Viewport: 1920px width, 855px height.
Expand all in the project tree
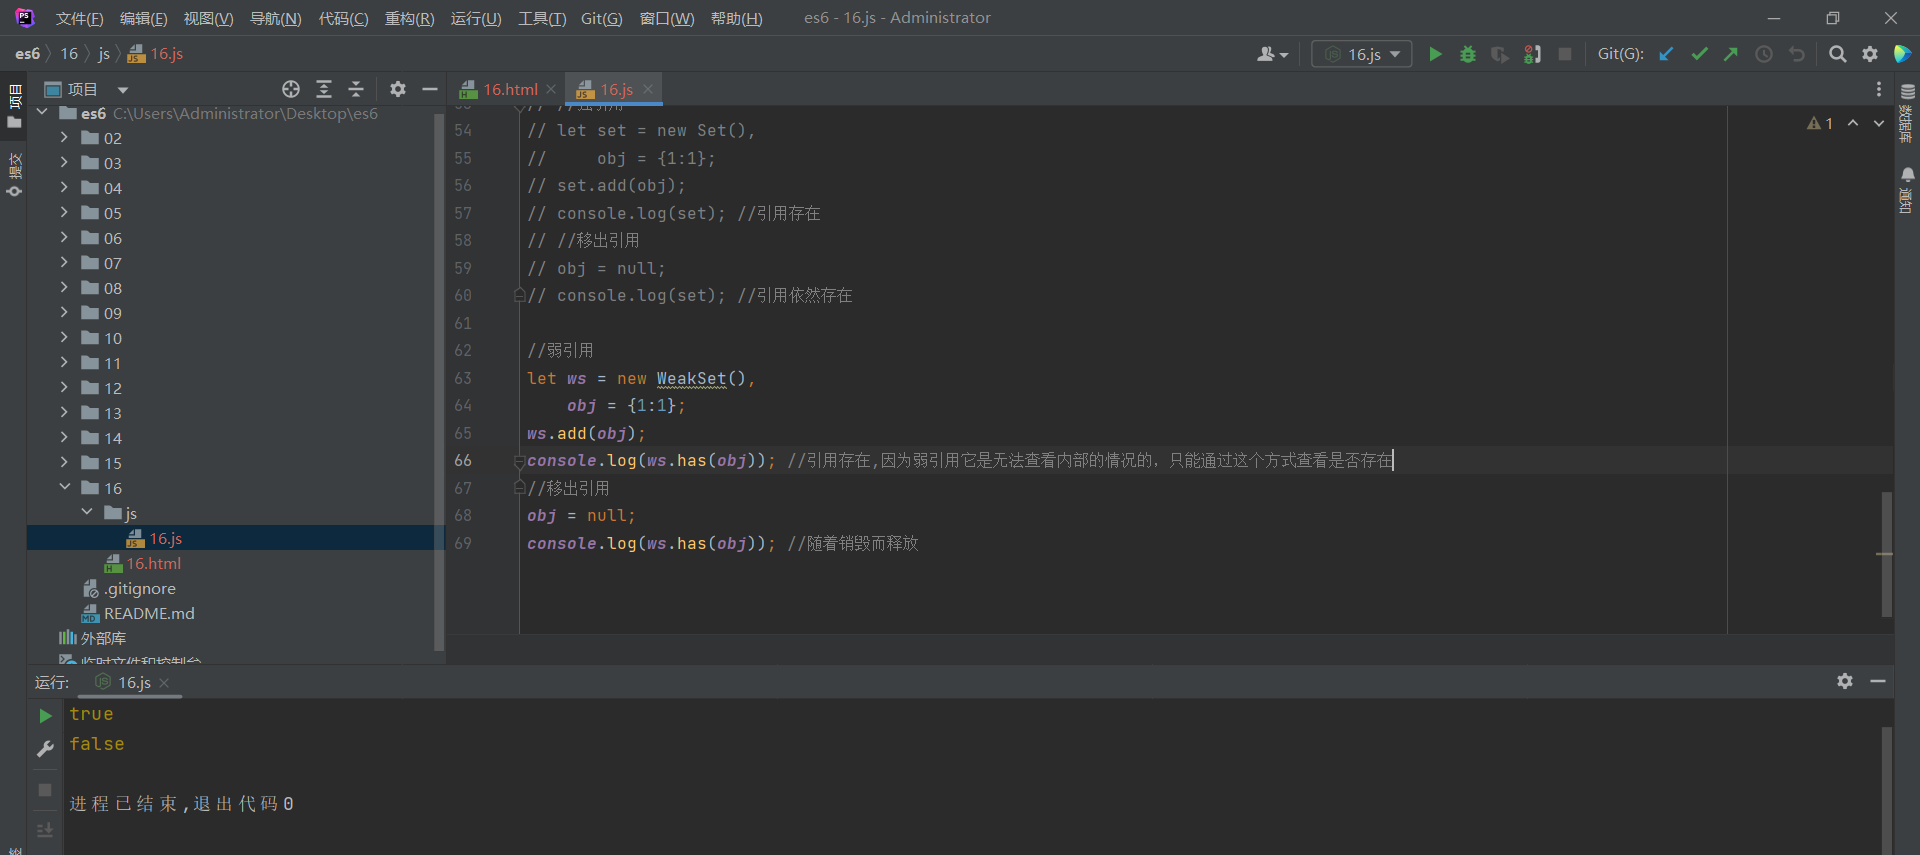[x=324, y=89]
